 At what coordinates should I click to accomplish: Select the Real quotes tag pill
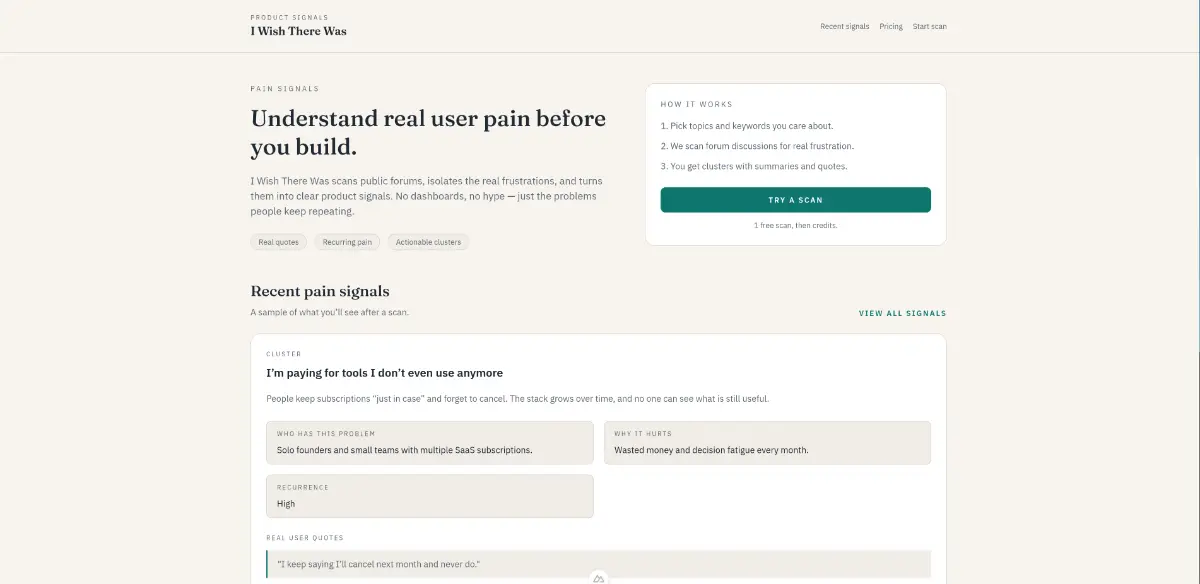[278, 242]
